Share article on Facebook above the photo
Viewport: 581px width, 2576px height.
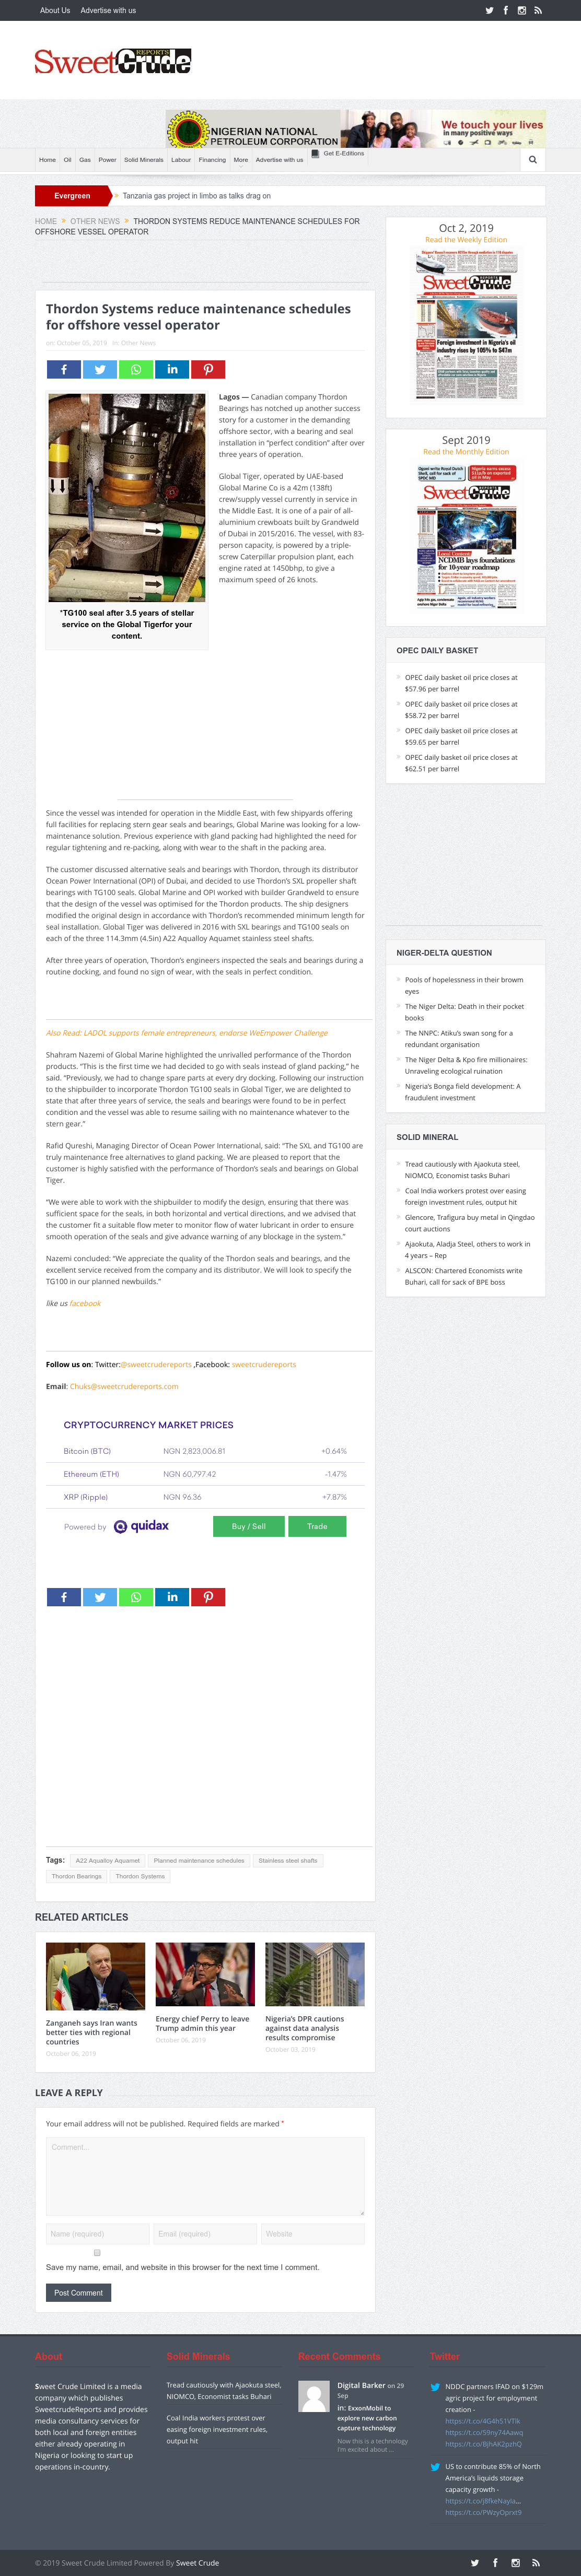coord(64,369)
